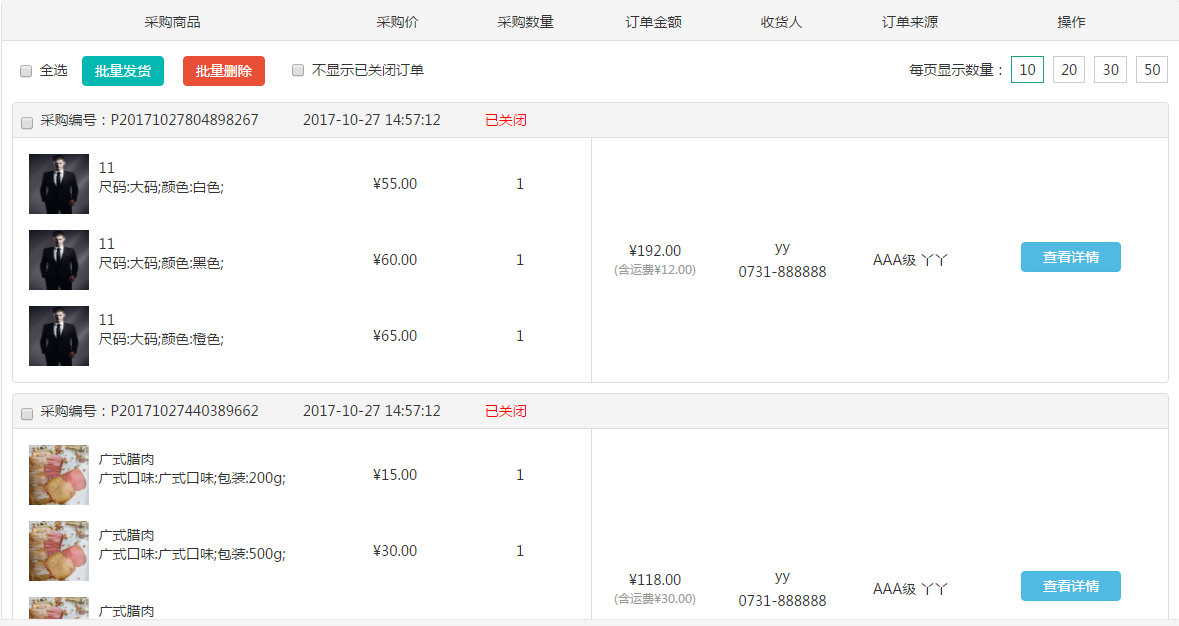This screenshot has height=626, width=1179.
Task: Toggle 不显示已关闭订单 checkbox
Action: [298, 70]
